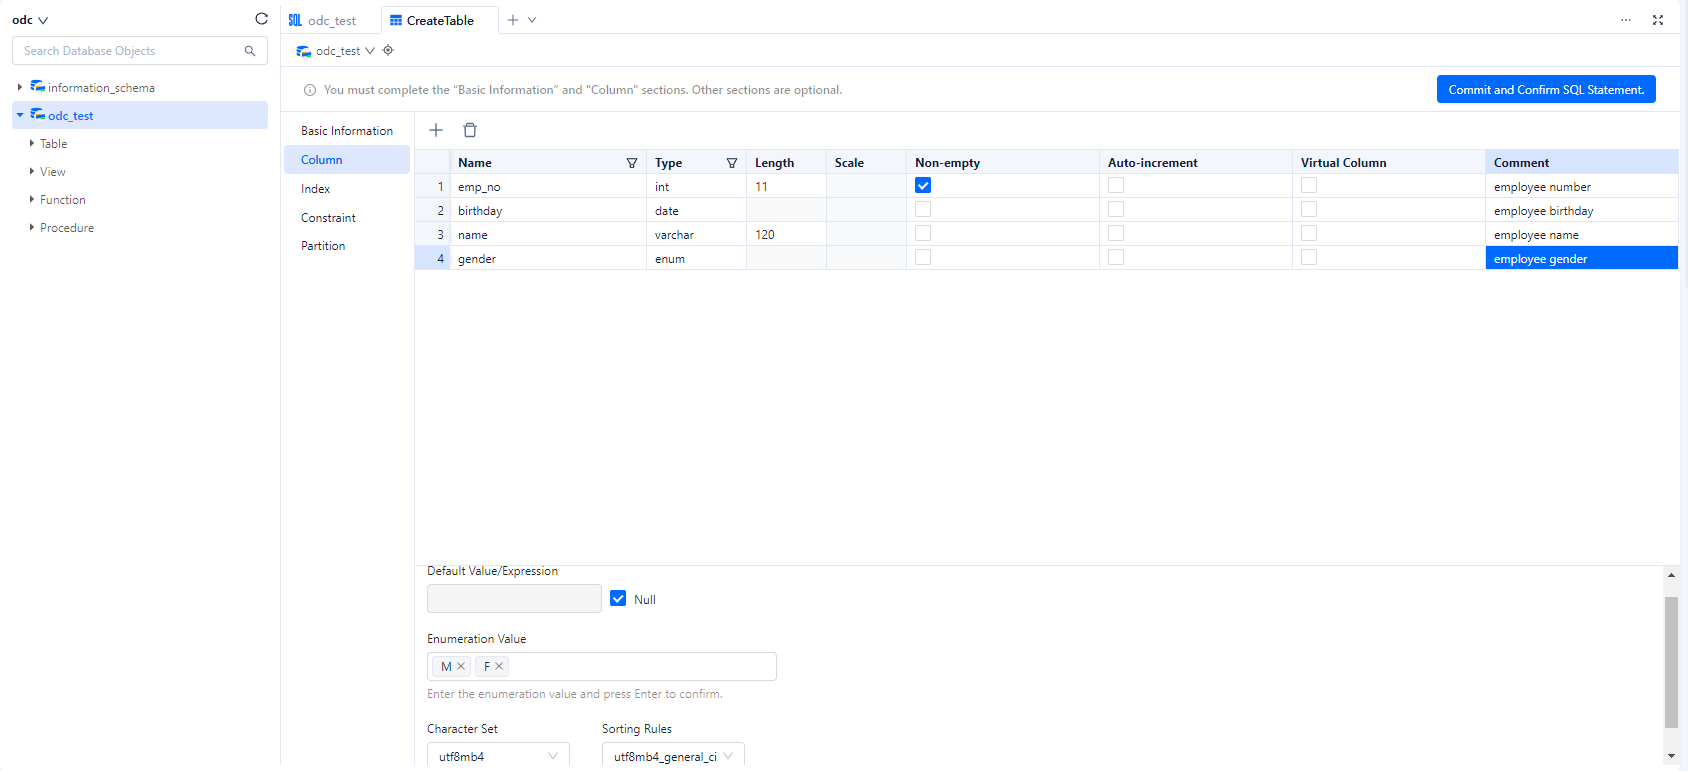The height and width of the screenshot is (771, 1688).
Task: Refresh the database object list
Action: click(261, 19)
